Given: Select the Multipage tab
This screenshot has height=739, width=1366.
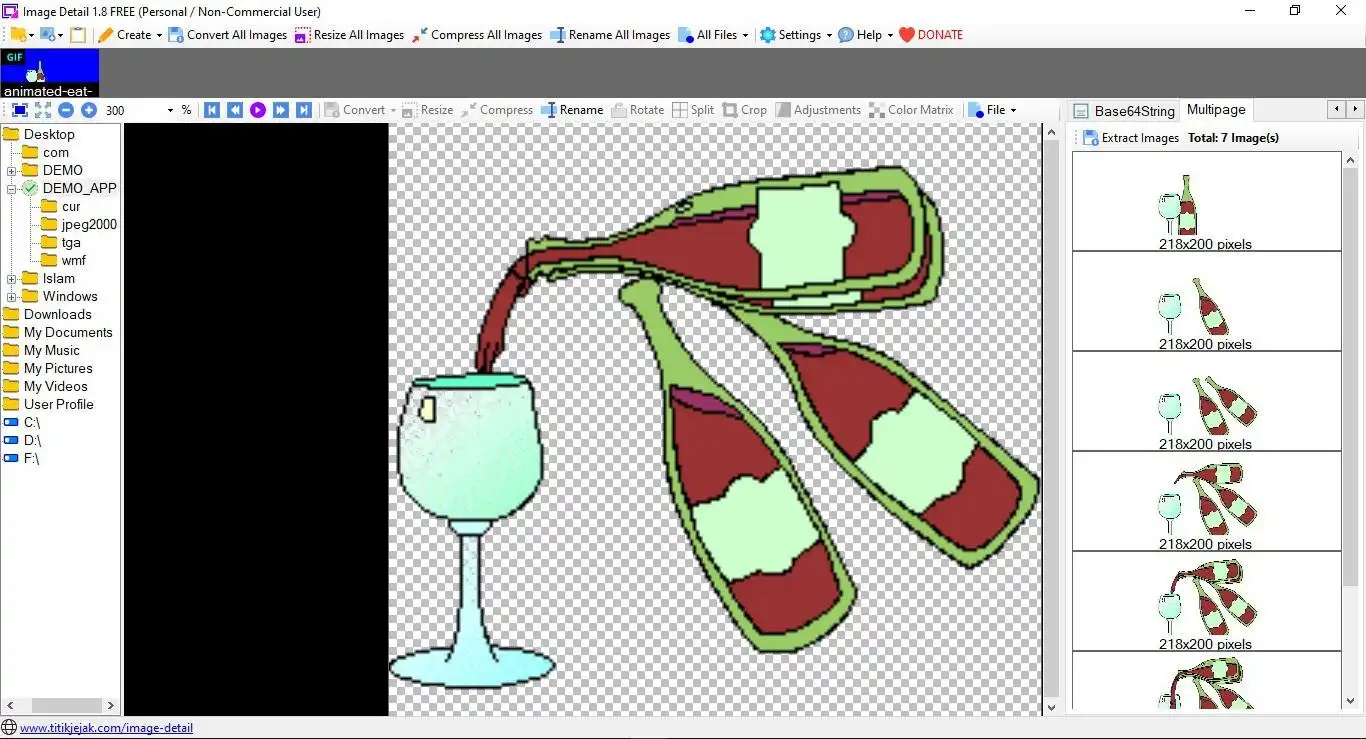Looking at the screenshot, I should coord(1216,110).
